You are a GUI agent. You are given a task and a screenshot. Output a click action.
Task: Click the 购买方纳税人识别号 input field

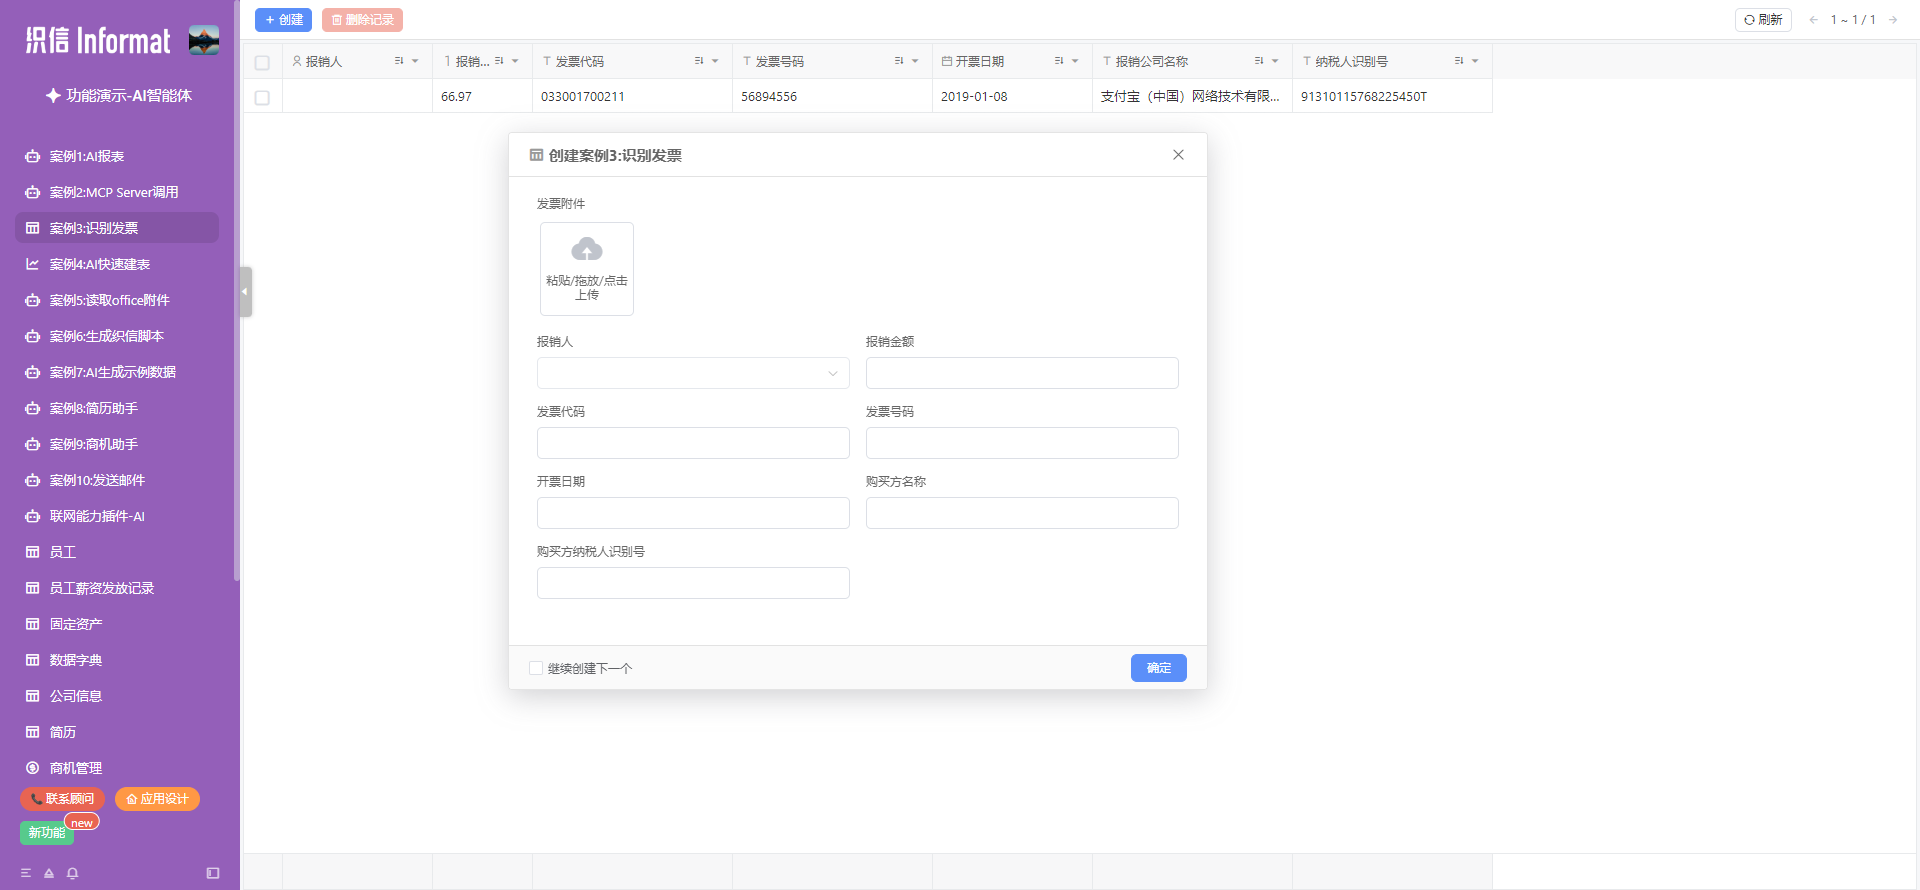693,583
